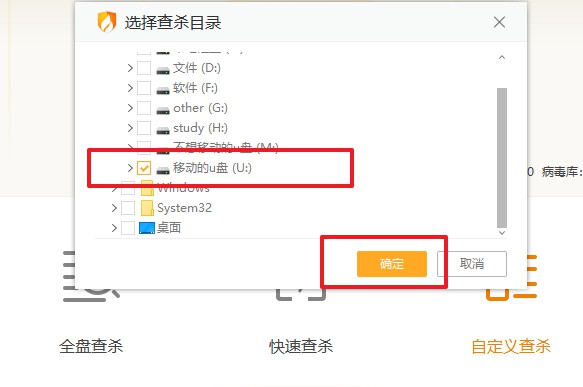Confirm with the 确定 button
This screenshot has width=583, height=387.
point(392,264)
